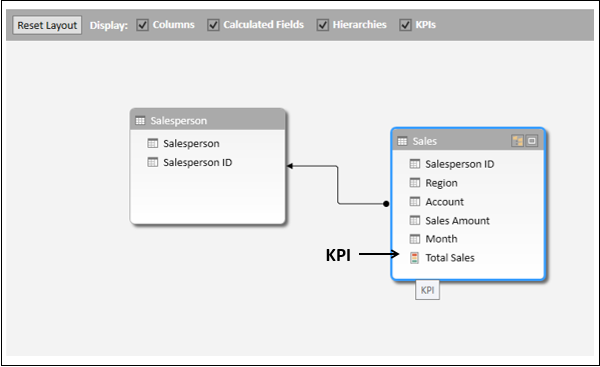
Task: Select the Account column icon
Action: click(415, 202)
